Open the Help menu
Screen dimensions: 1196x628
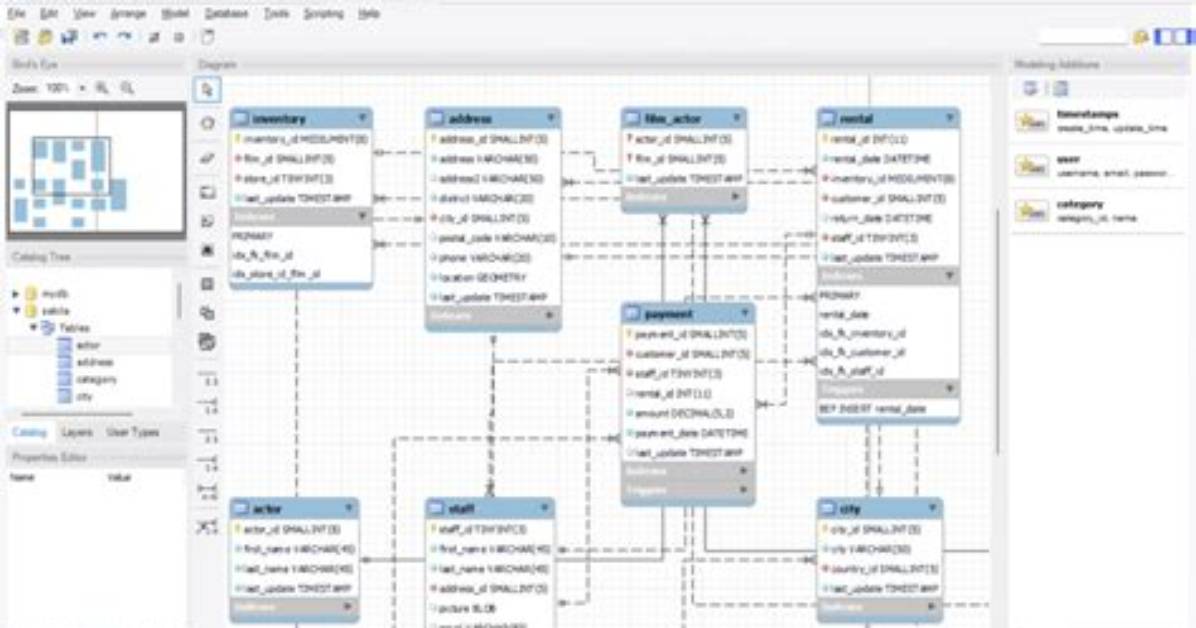(x=368, y=14)
